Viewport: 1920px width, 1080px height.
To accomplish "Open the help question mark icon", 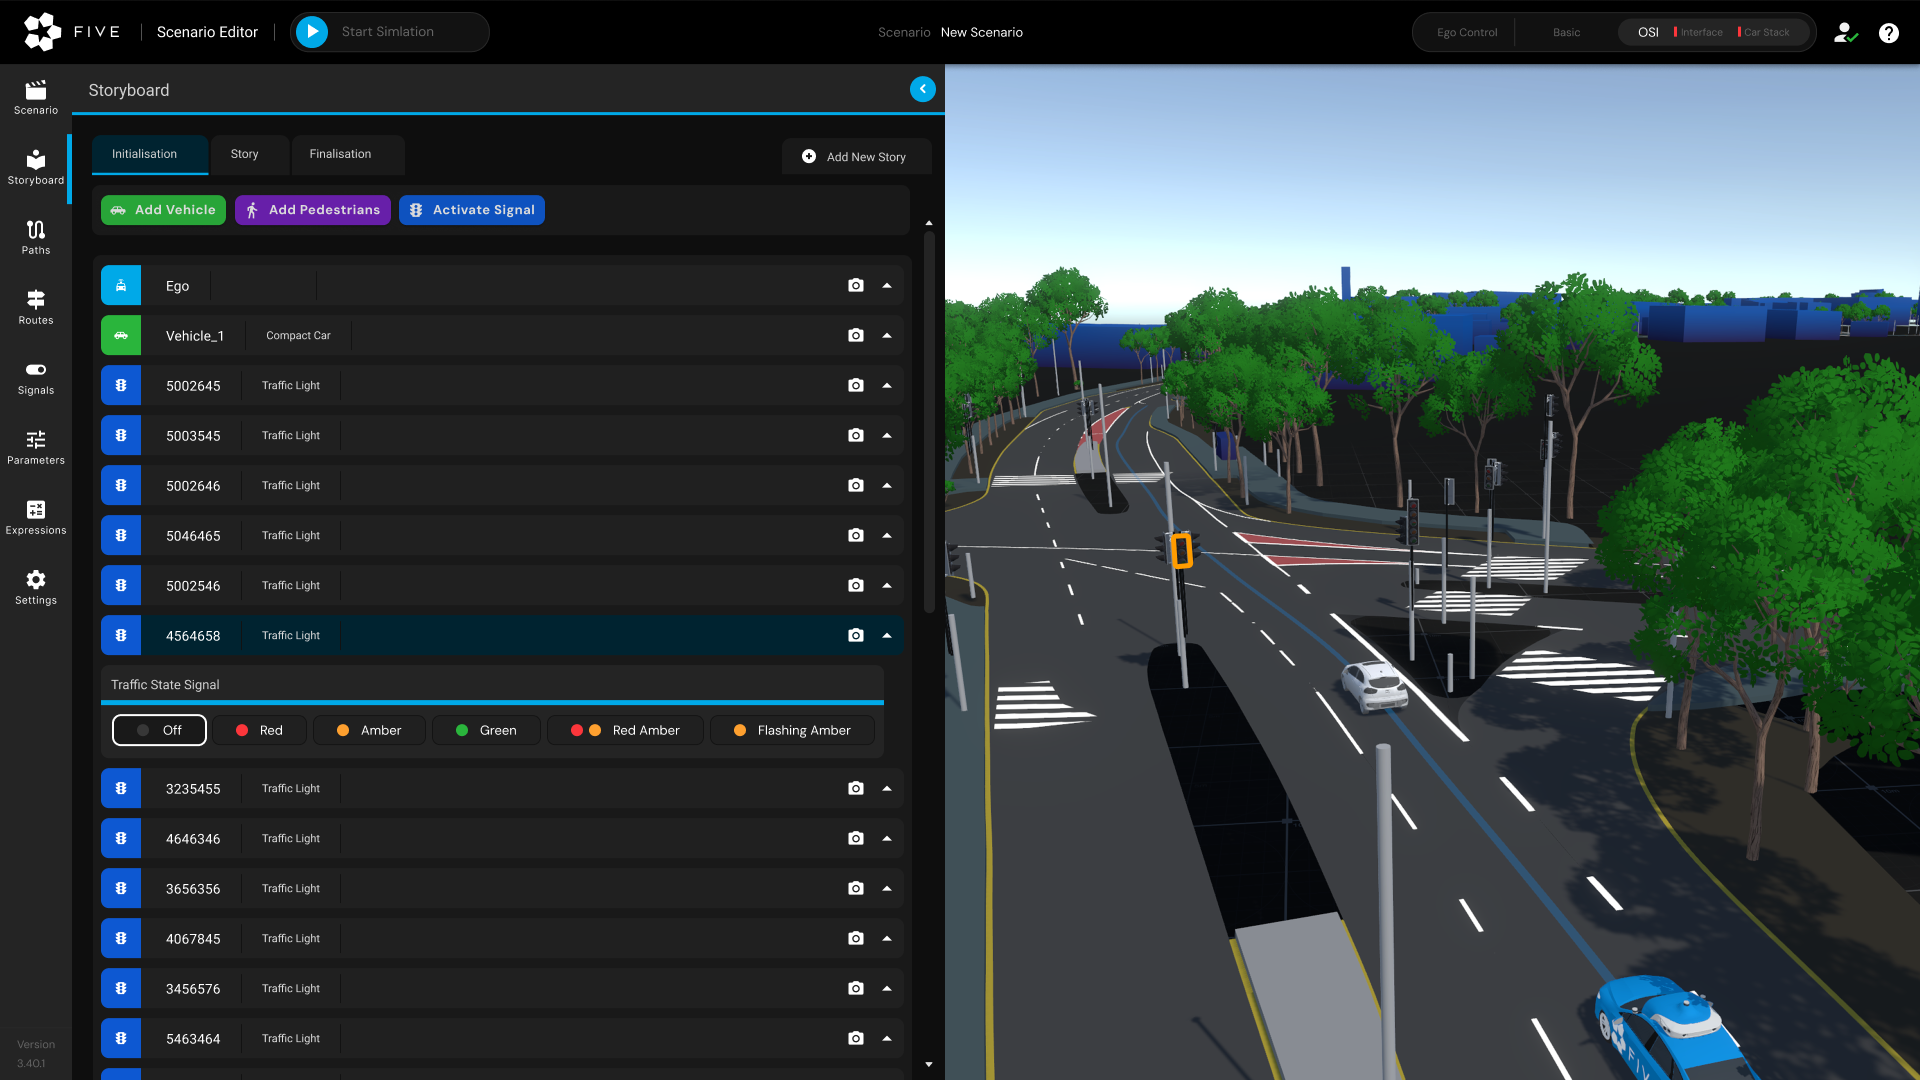I will click(x=1889, y=32).
